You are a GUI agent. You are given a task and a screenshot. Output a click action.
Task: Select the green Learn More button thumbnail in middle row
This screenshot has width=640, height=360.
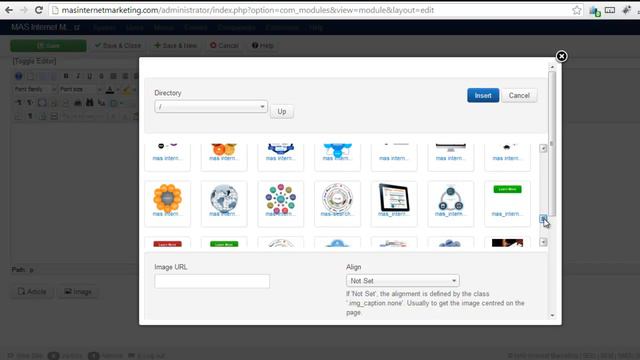[507, 203]
